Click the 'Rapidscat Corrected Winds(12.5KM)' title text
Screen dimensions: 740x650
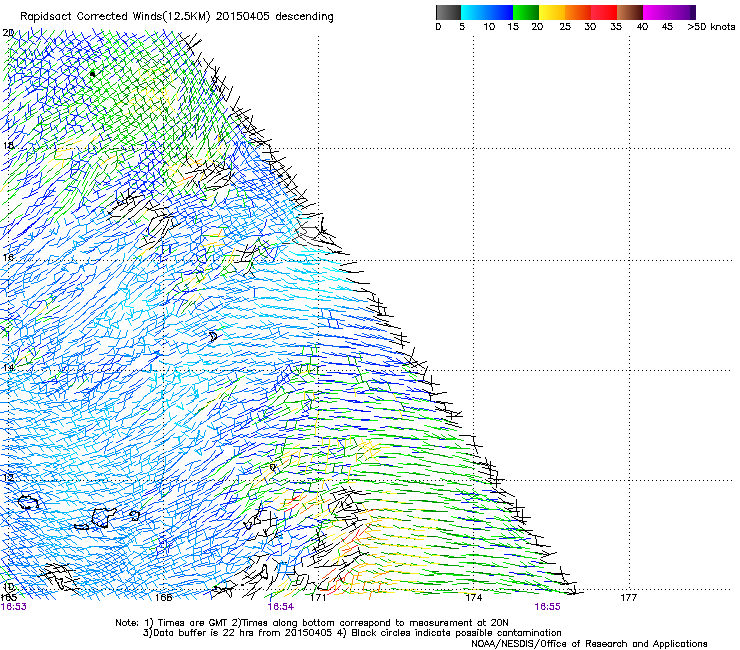[x=115, y=17]
